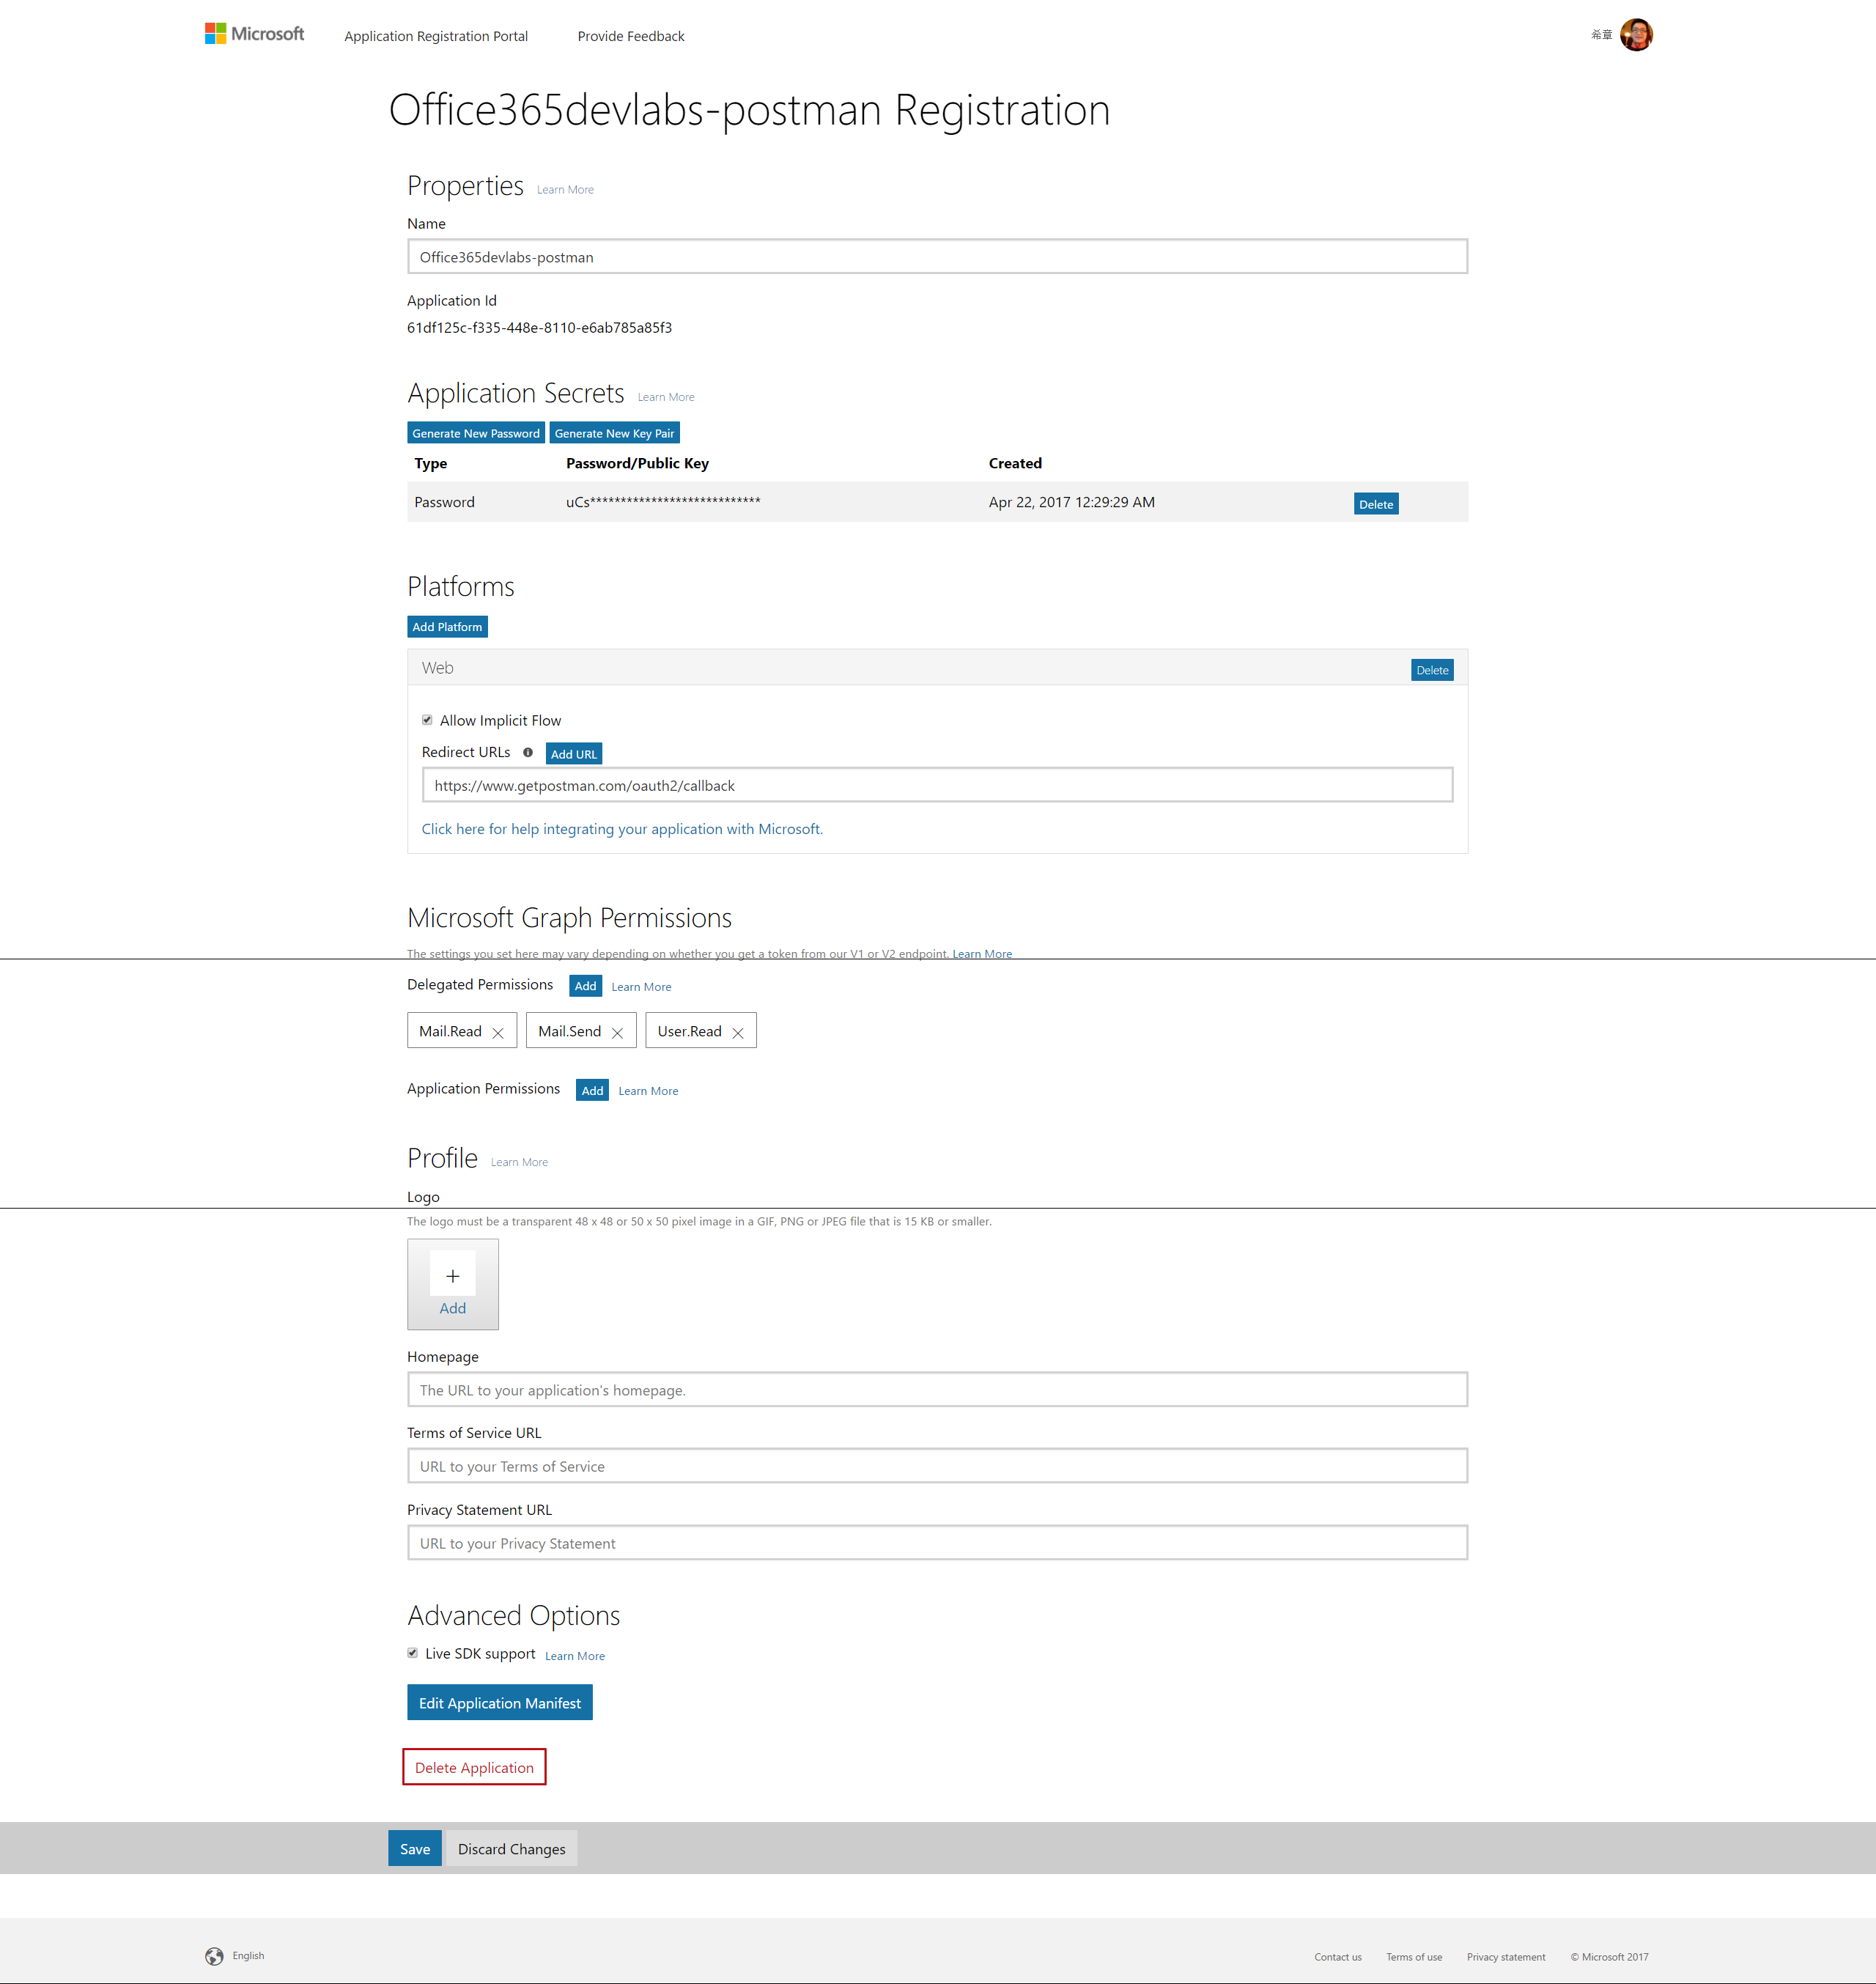Image resolution: width=1876 pixels, height=1984 pixels.
Task: Add a delegated permission
Action: pos(585,986)
